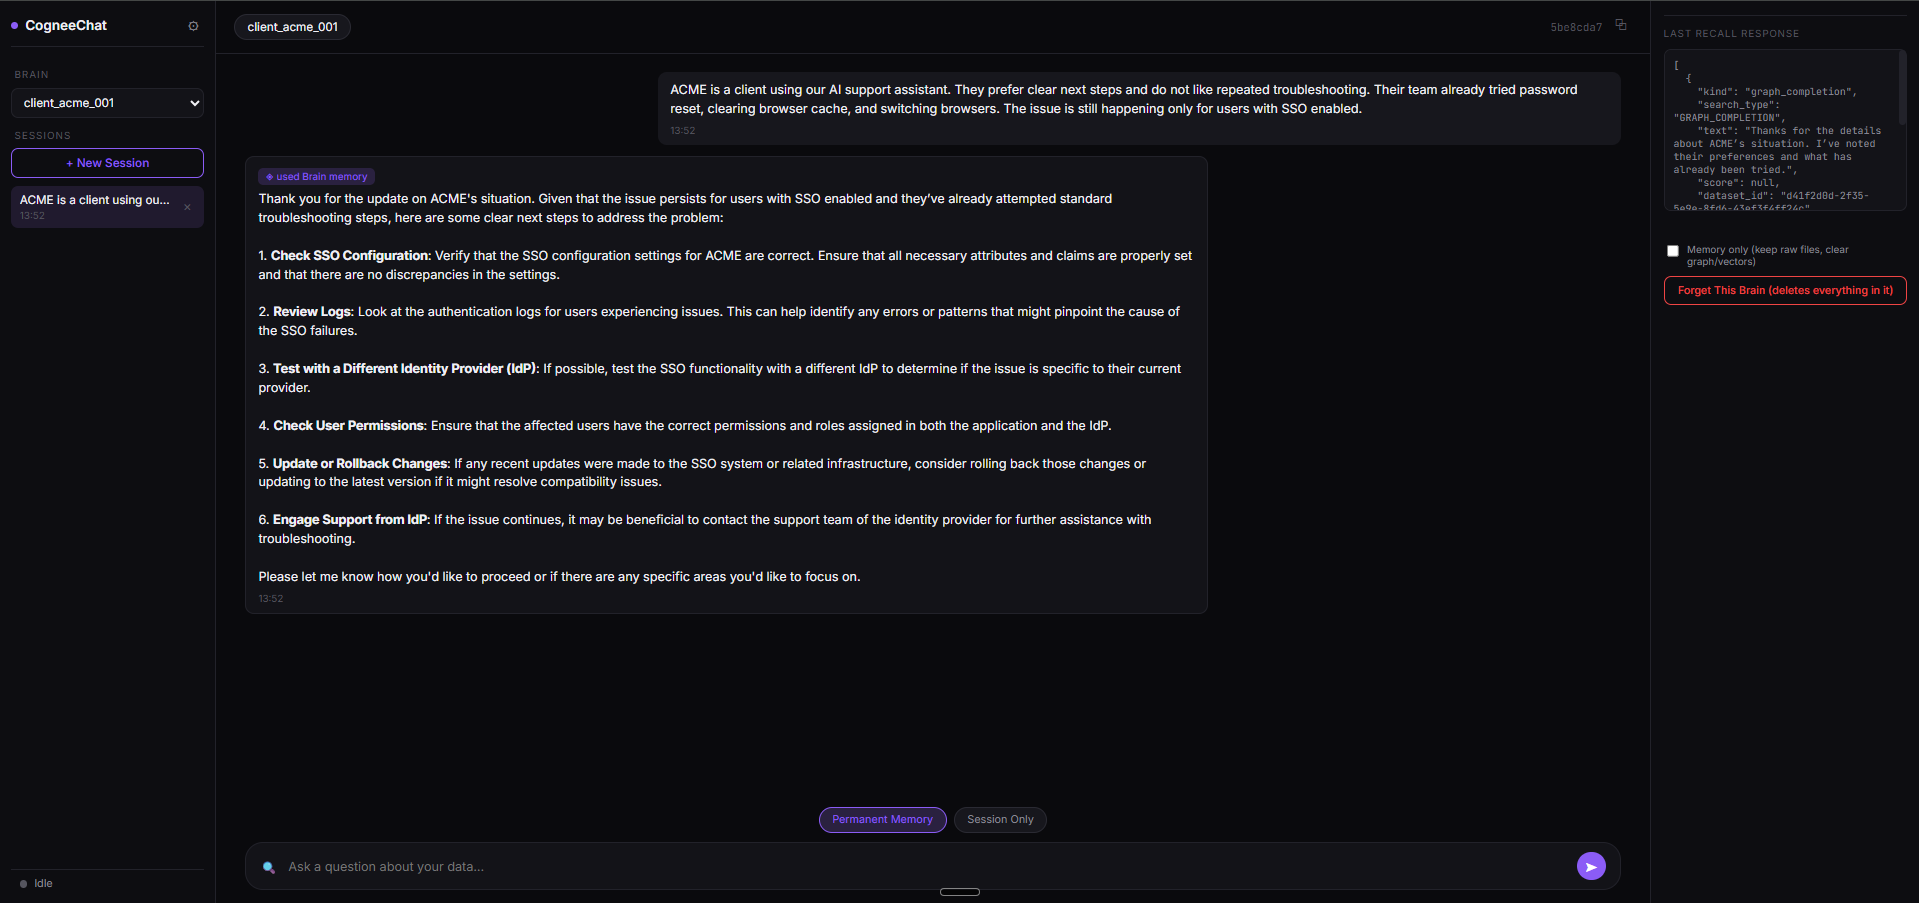The height and width of the screenshot is (903, 1919).
Task: Start a New Session
Action: [x=107, y=163]
